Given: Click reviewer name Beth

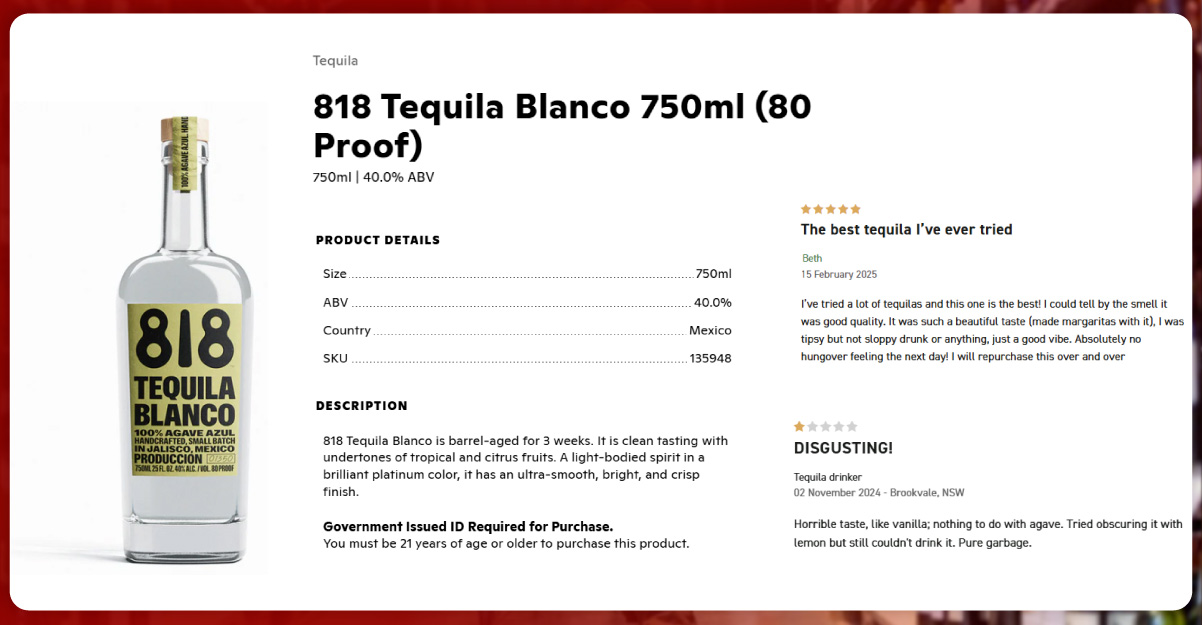Looking at the screenshot, I should pos(812,258).
